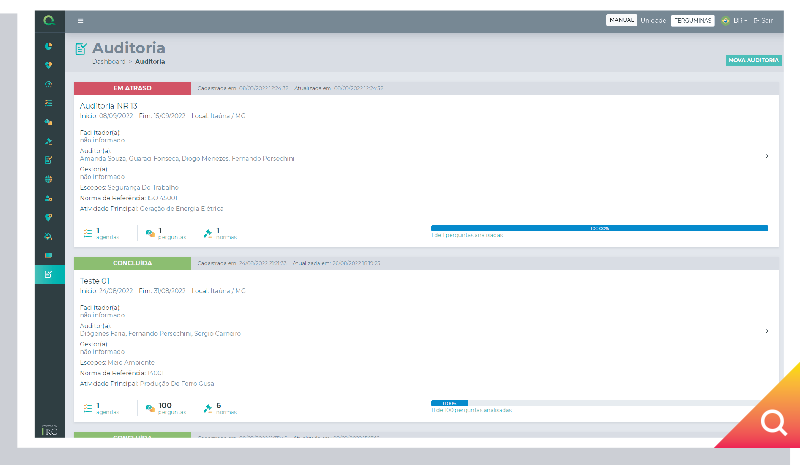This screenshot has height=465, width=800.
Task: Click the Sair logout link
Action: [765, 20]
